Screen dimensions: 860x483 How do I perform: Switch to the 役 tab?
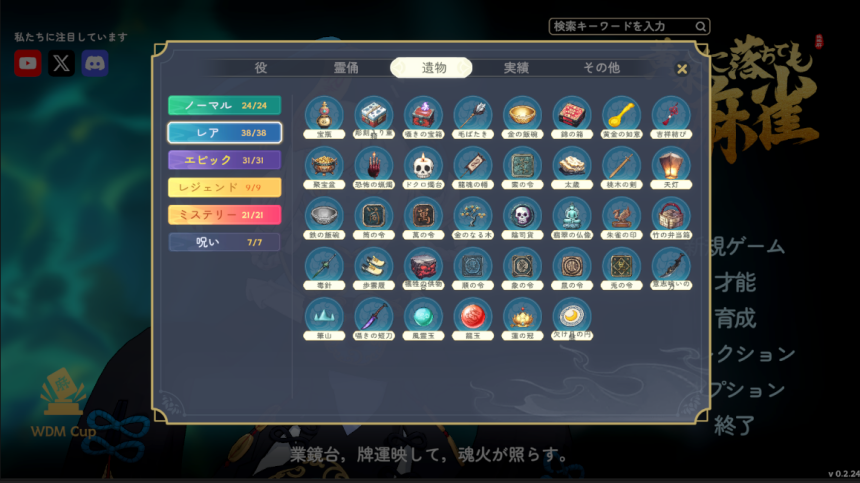point(261,67)
